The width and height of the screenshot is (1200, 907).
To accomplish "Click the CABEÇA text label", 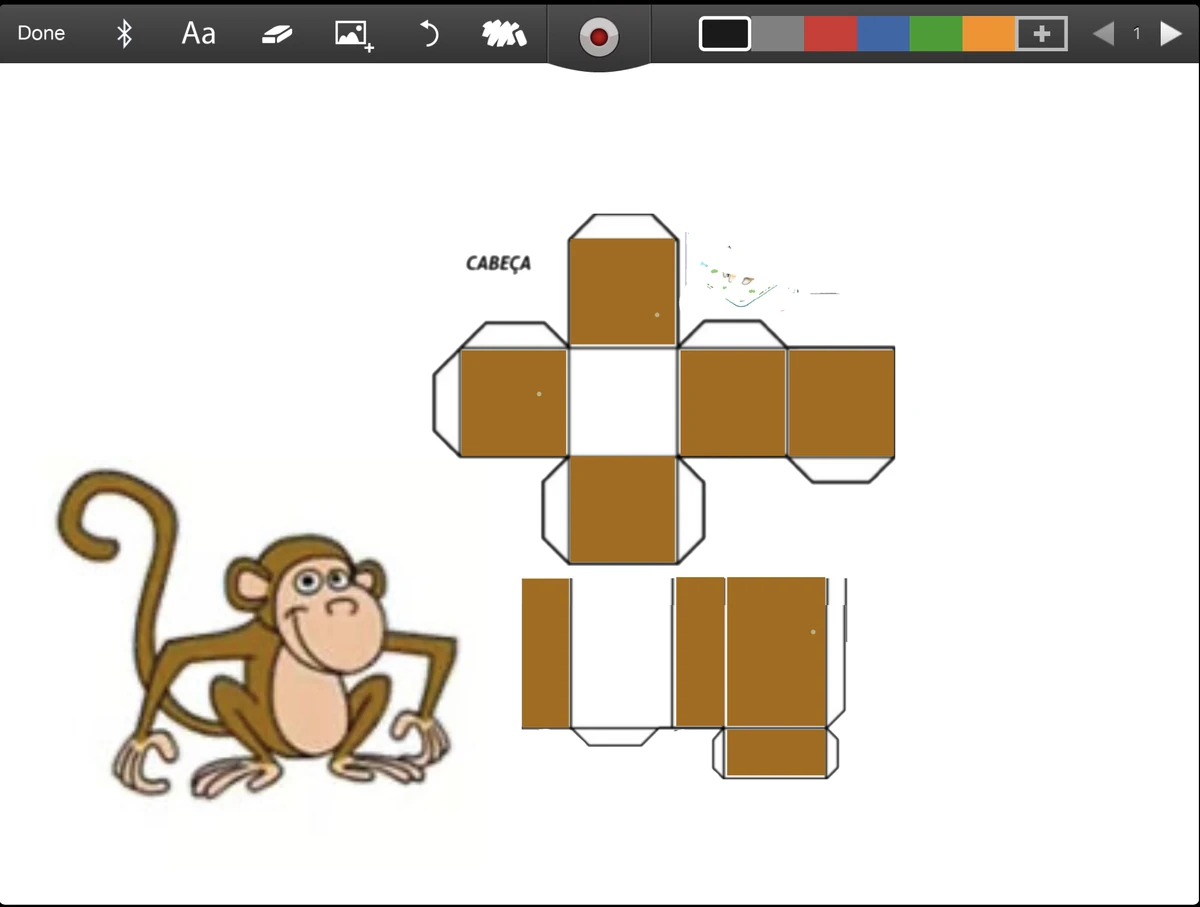I will pyautogui.click(x=498, y=264).
